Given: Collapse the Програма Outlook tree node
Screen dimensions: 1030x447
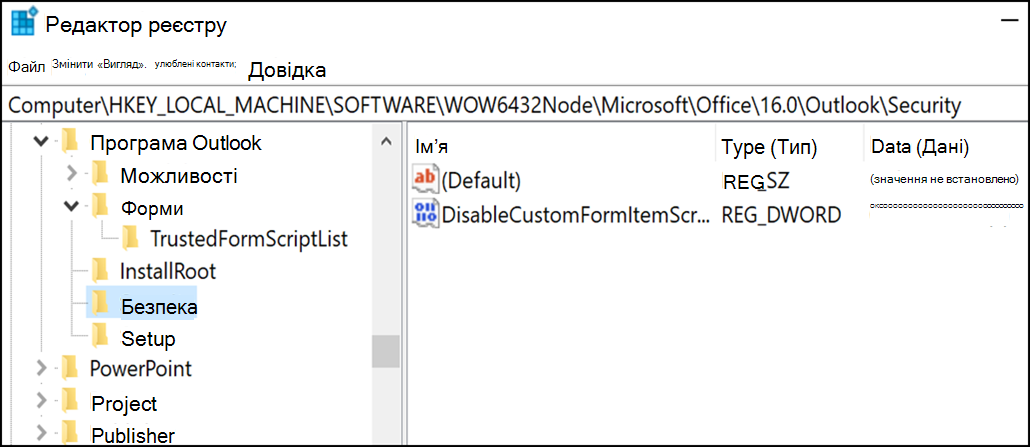Looking at the screenshot, I should coord(41,142).
